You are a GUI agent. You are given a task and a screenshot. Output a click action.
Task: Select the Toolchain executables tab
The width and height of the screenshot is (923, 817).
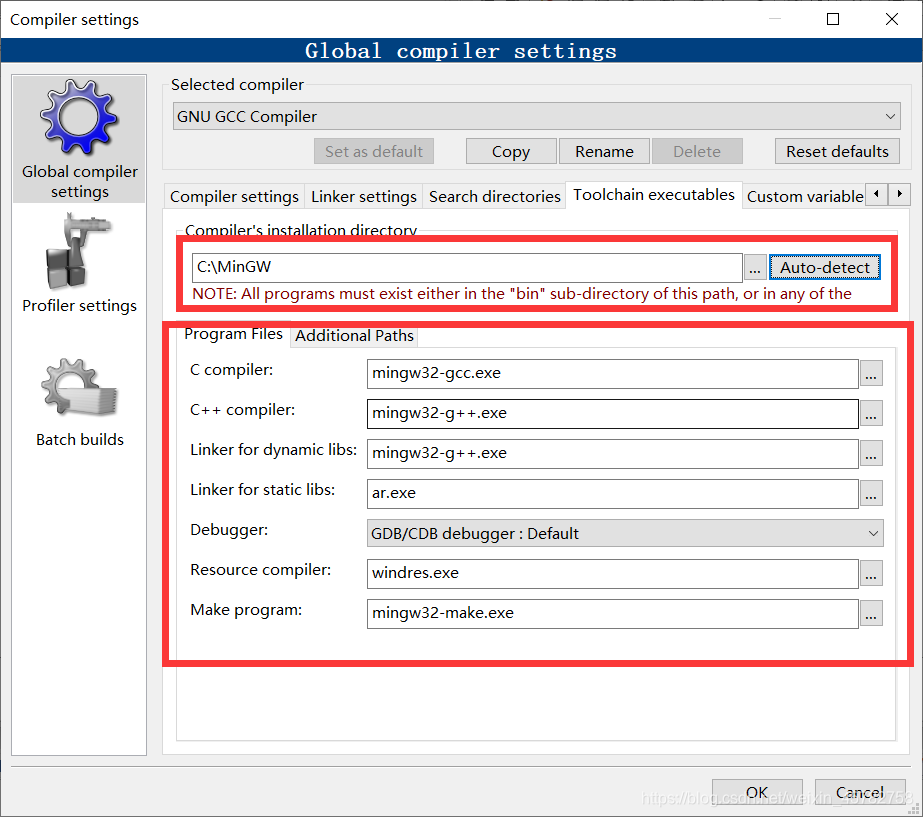point(653,195)
